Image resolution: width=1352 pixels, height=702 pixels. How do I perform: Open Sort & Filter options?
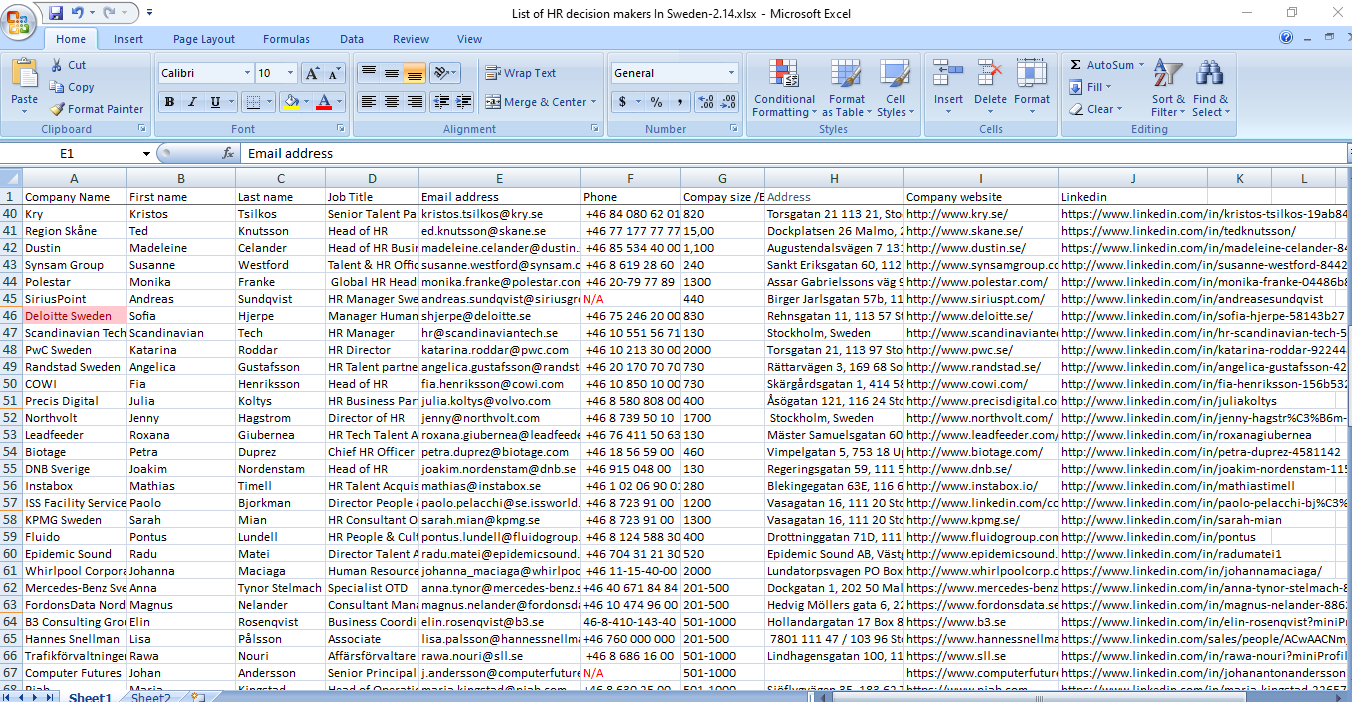tap(1168, 88)
